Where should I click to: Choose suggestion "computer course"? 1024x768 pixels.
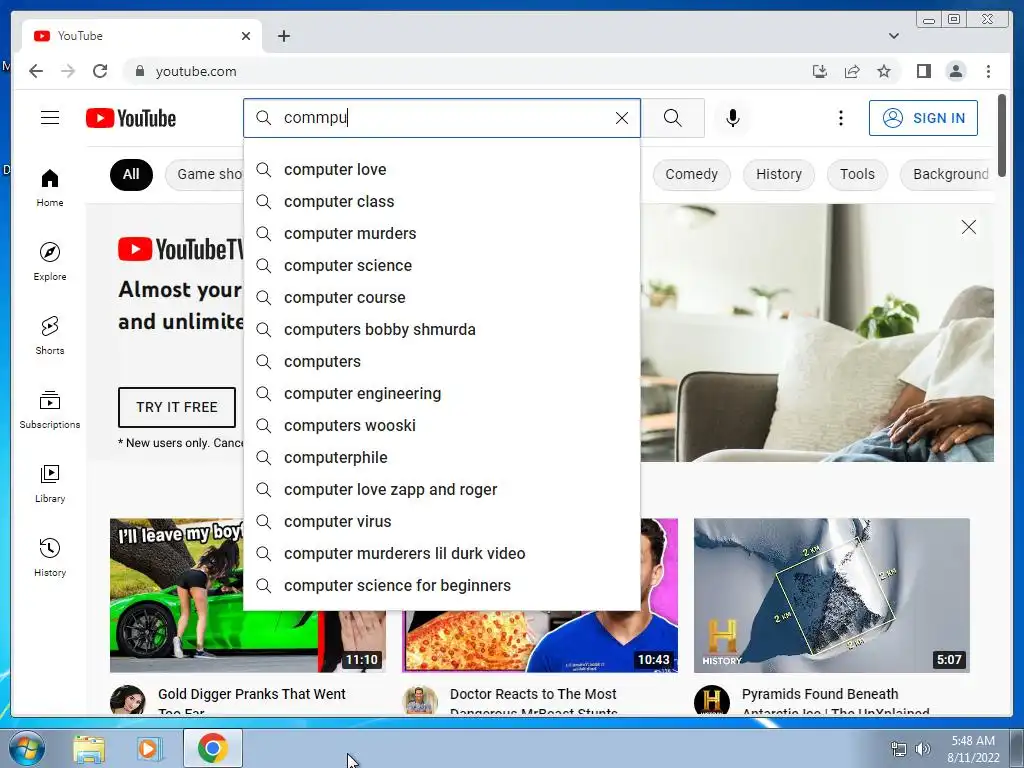[441, 297]
